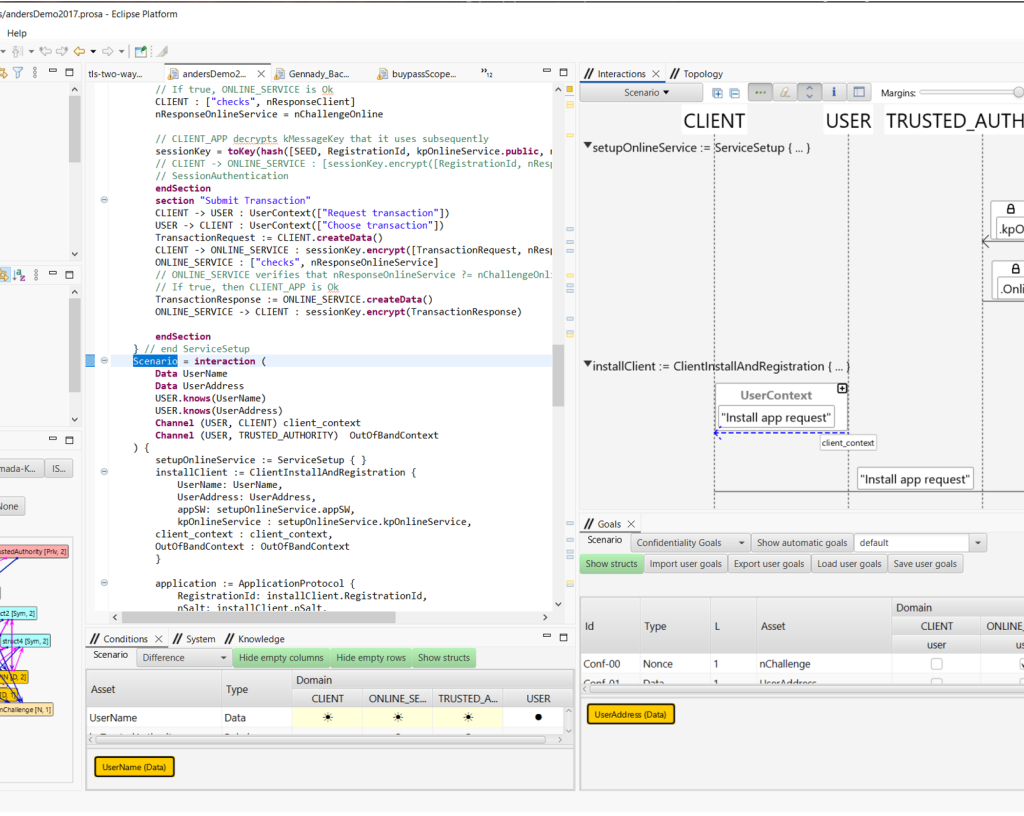The height and width of the screenshot is (816, 1024).
Task: Toggle the green three-dots button in Interactions
Action: point(760,93)
